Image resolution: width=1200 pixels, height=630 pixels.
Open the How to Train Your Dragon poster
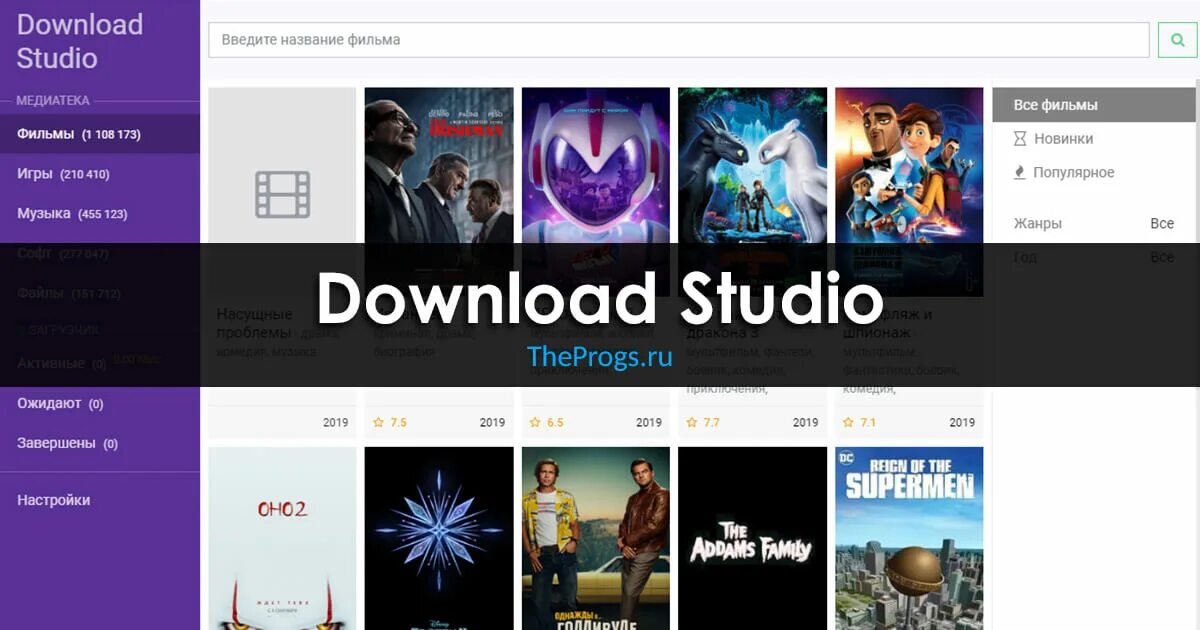coord(752,192)
